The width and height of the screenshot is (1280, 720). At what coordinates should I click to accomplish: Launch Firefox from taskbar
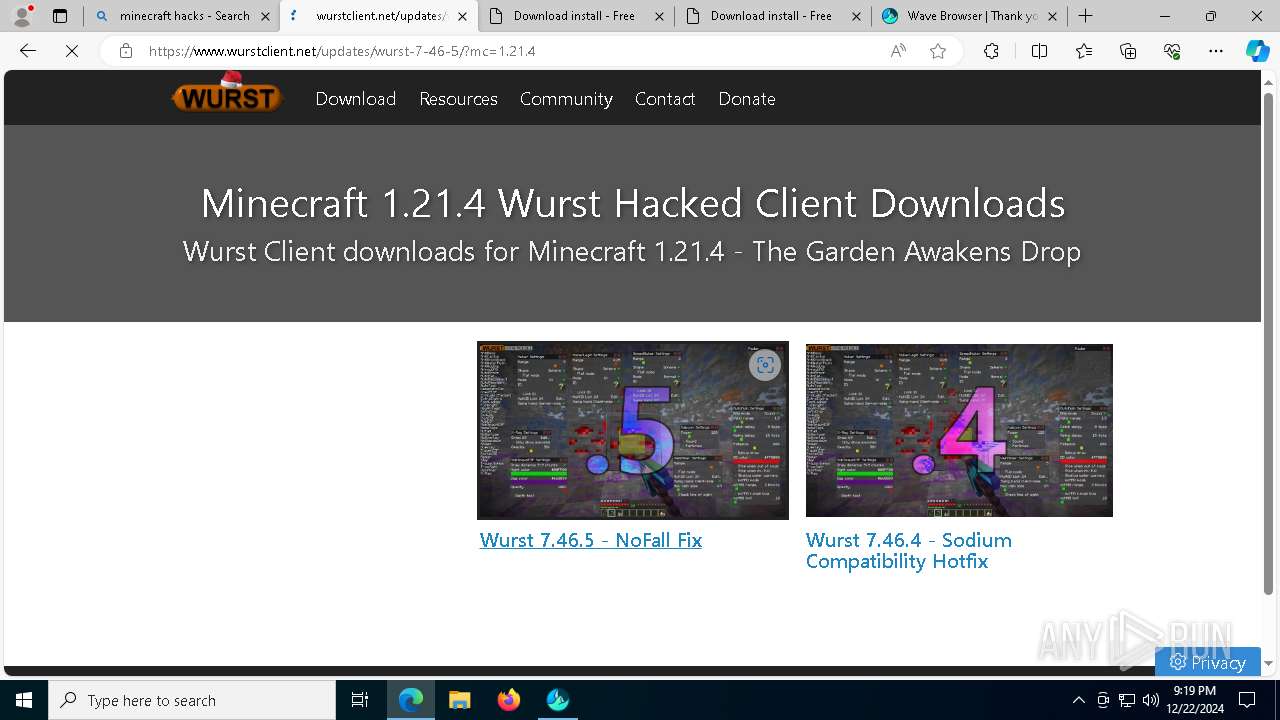point(509,700)
